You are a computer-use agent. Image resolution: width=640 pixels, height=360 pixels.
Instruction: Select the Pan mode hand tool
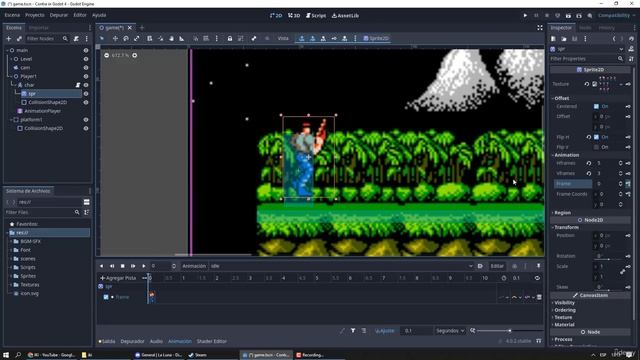pyautogui.click(x=171, y=38)
